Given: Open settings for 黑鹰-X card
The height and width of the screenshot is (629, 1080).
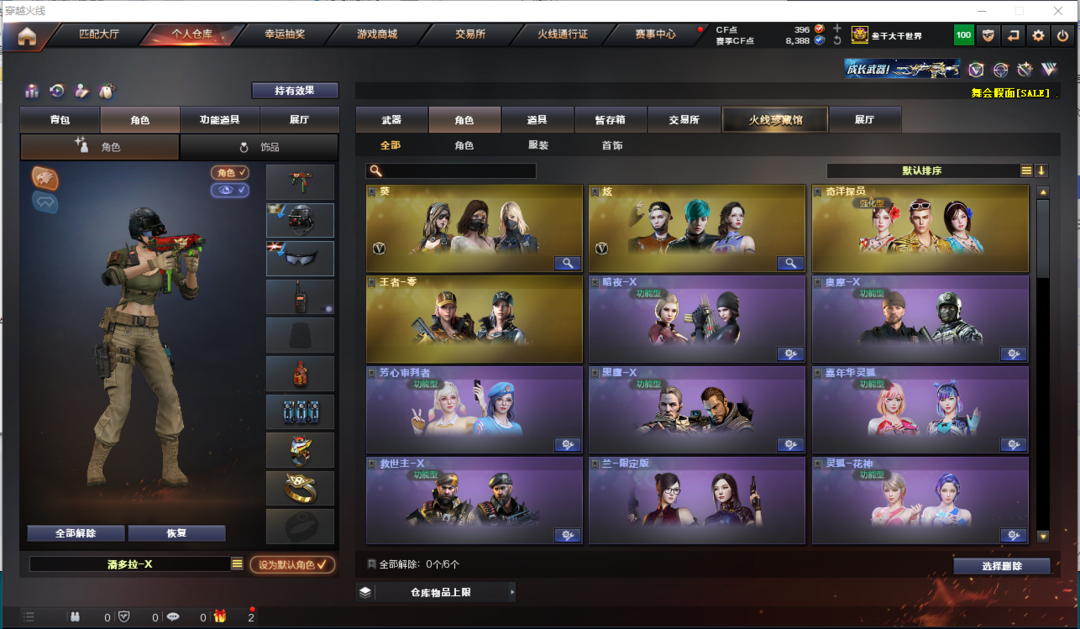Looking at the screenshot, I should 791,445.
